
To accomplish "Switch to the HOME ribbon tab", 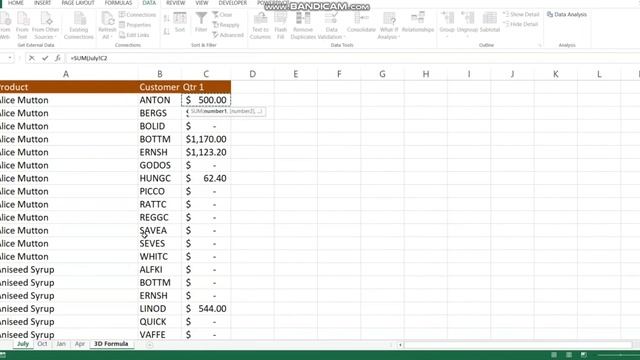I will point(16,3).
